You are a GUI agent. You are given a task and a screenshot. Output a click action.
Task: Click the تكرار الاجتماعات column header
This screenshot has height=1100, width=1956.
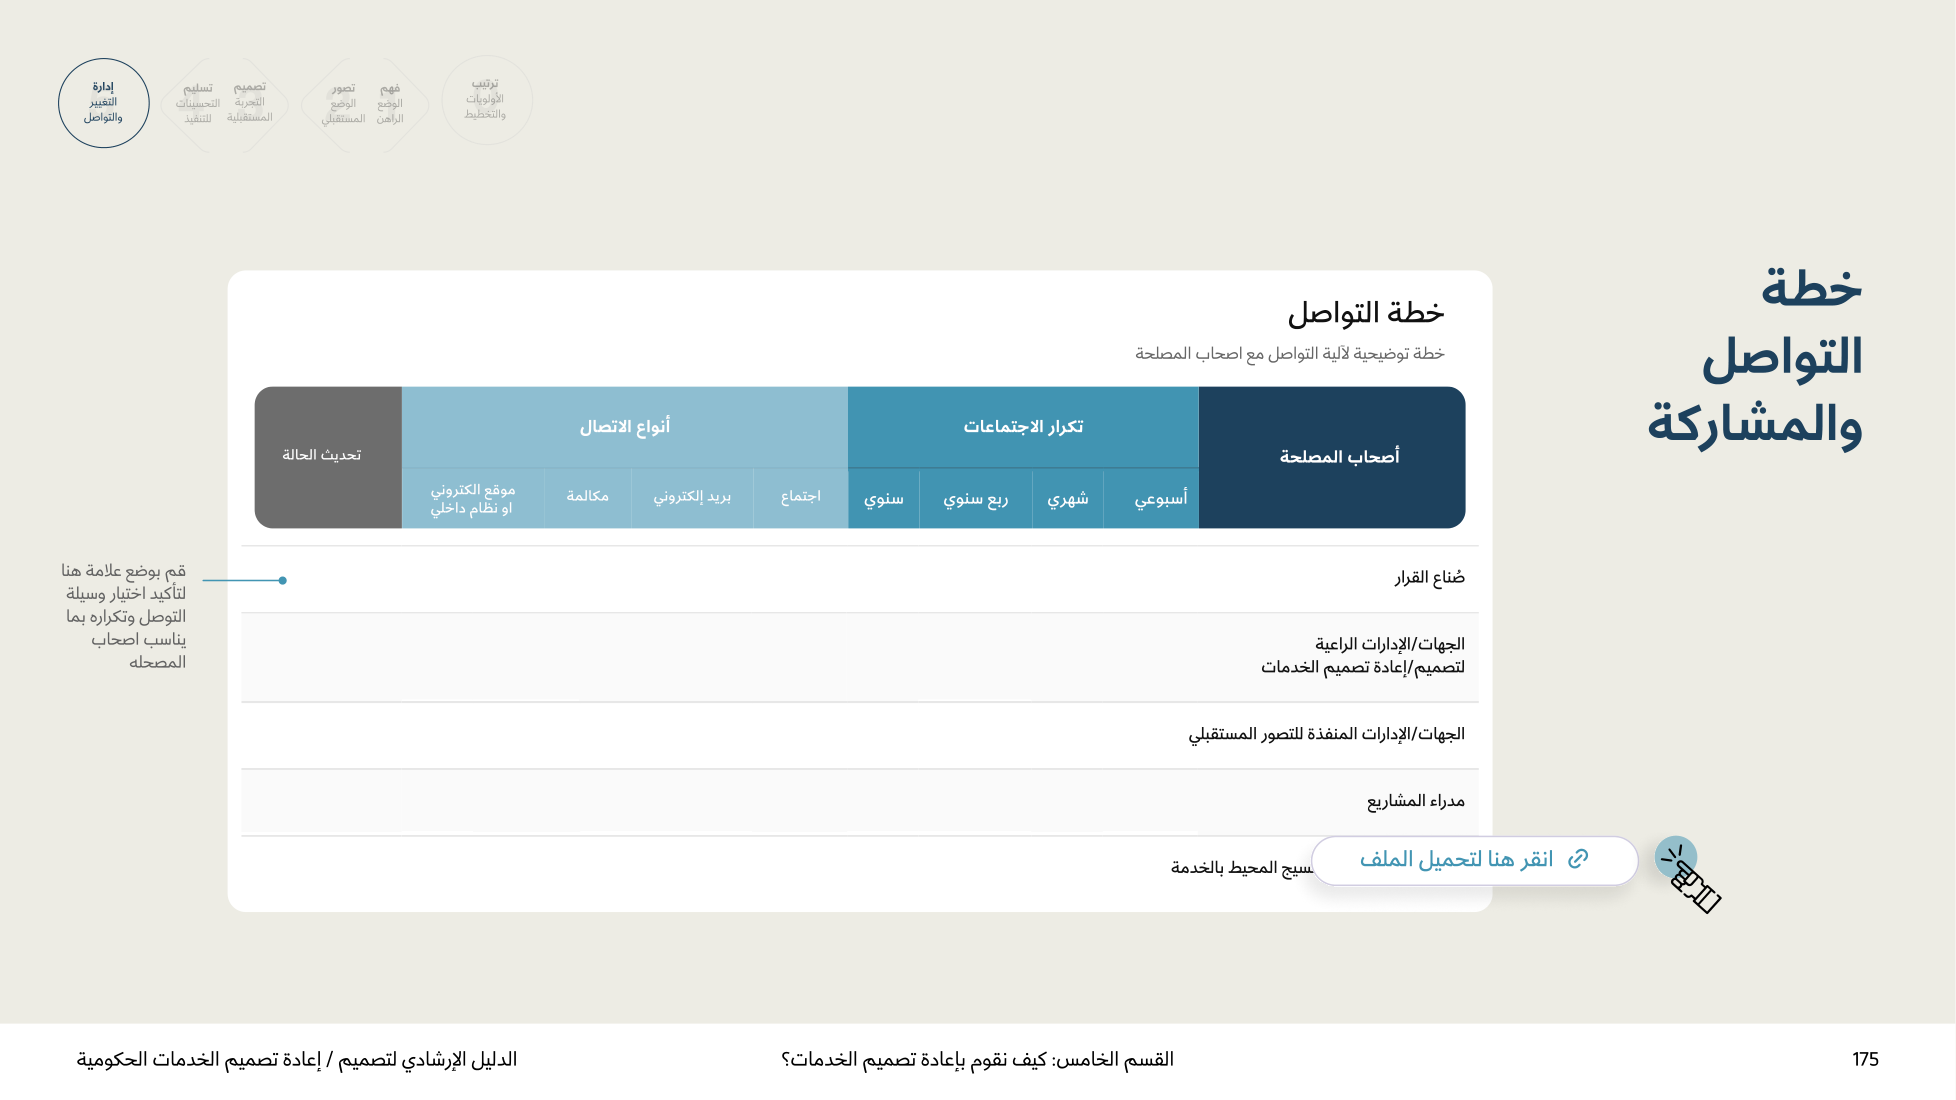[x=1023, y=427]
